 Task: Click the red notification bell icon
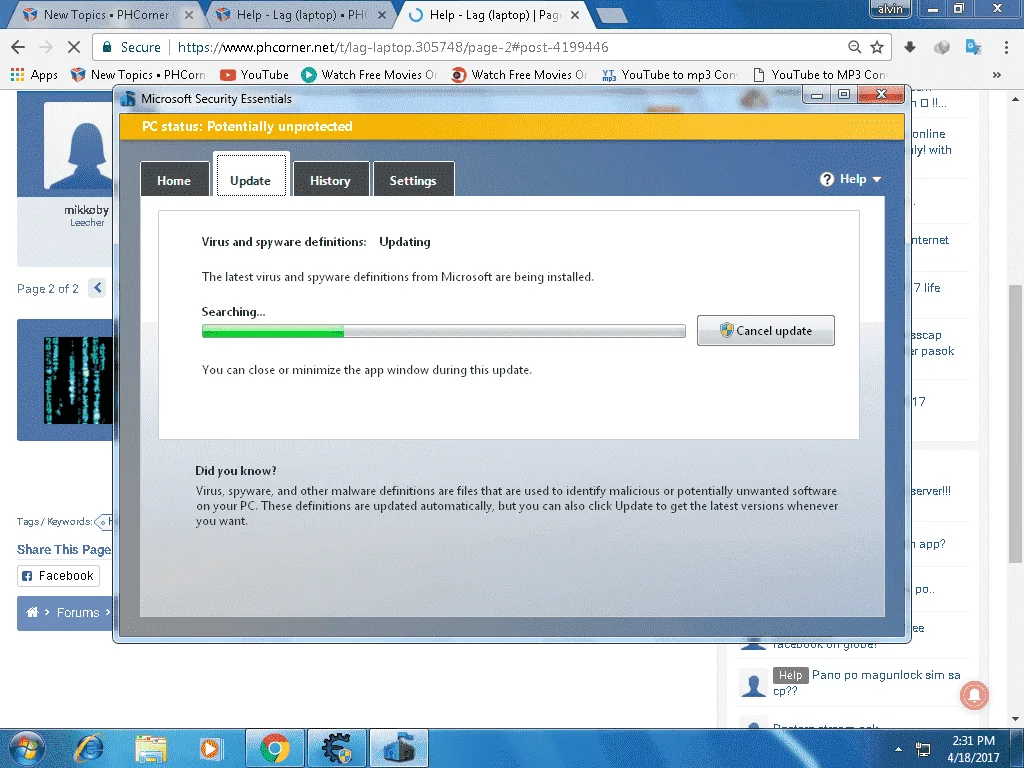click(x=974, y=695)
